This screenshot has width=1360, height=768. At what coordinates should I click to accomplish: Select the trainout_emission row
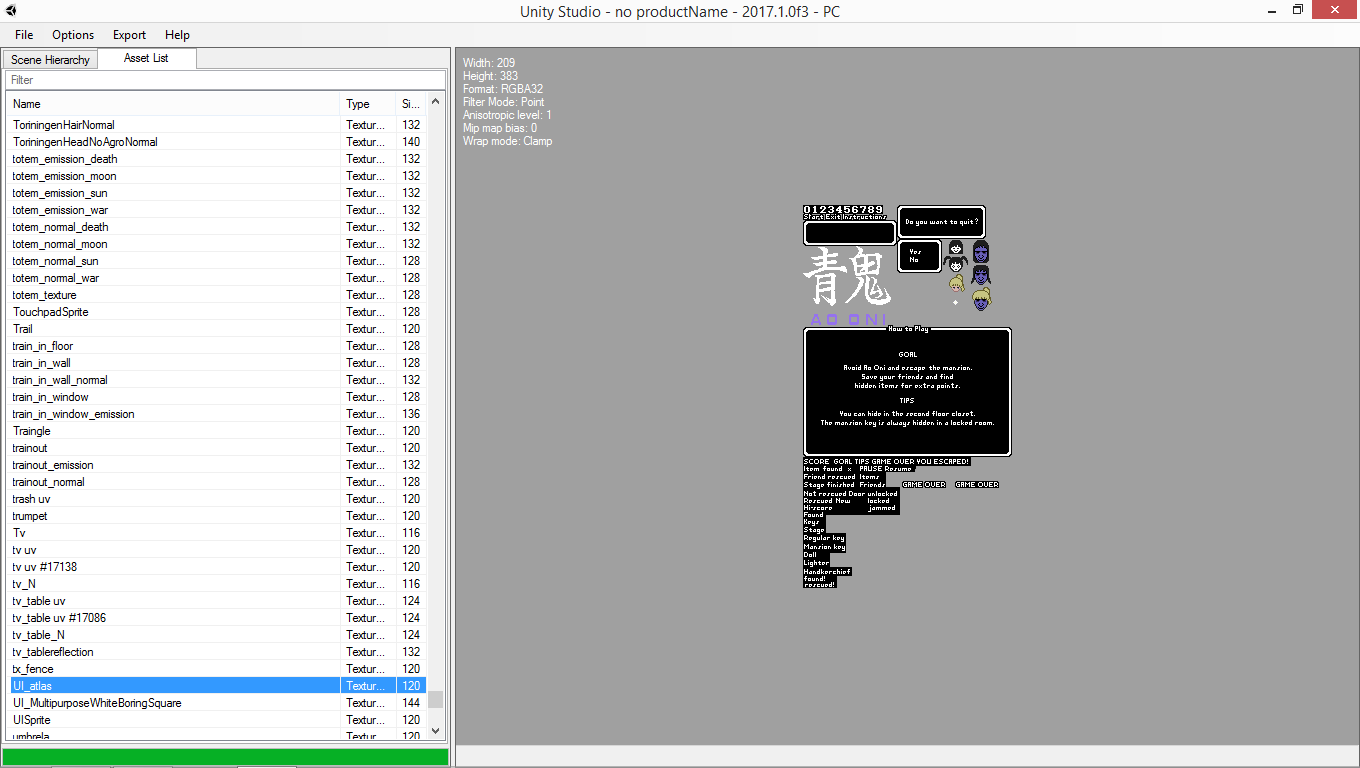[217, 465]
